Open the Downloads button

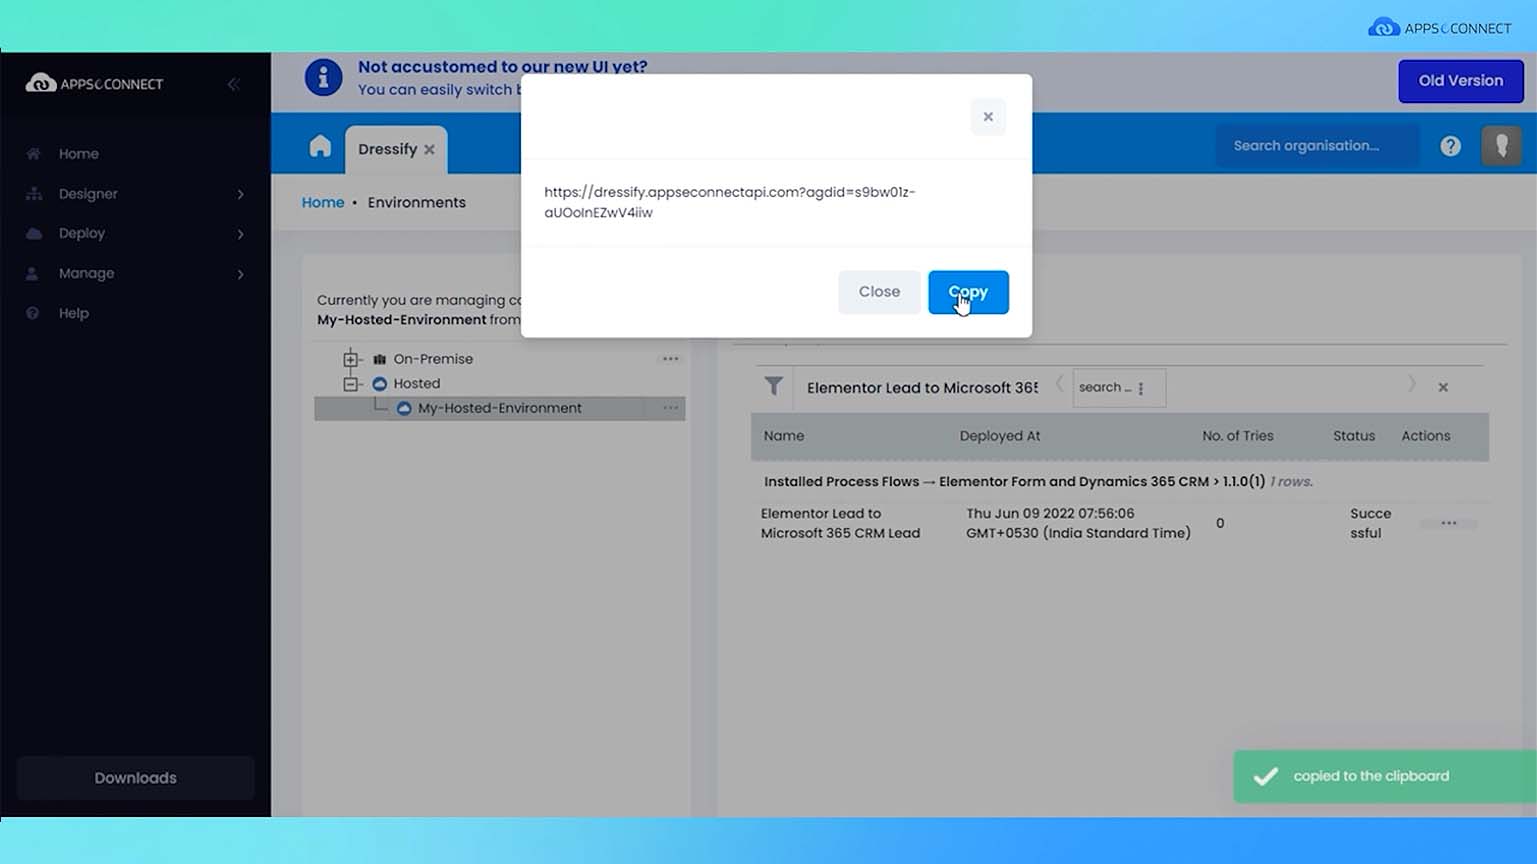135,778
